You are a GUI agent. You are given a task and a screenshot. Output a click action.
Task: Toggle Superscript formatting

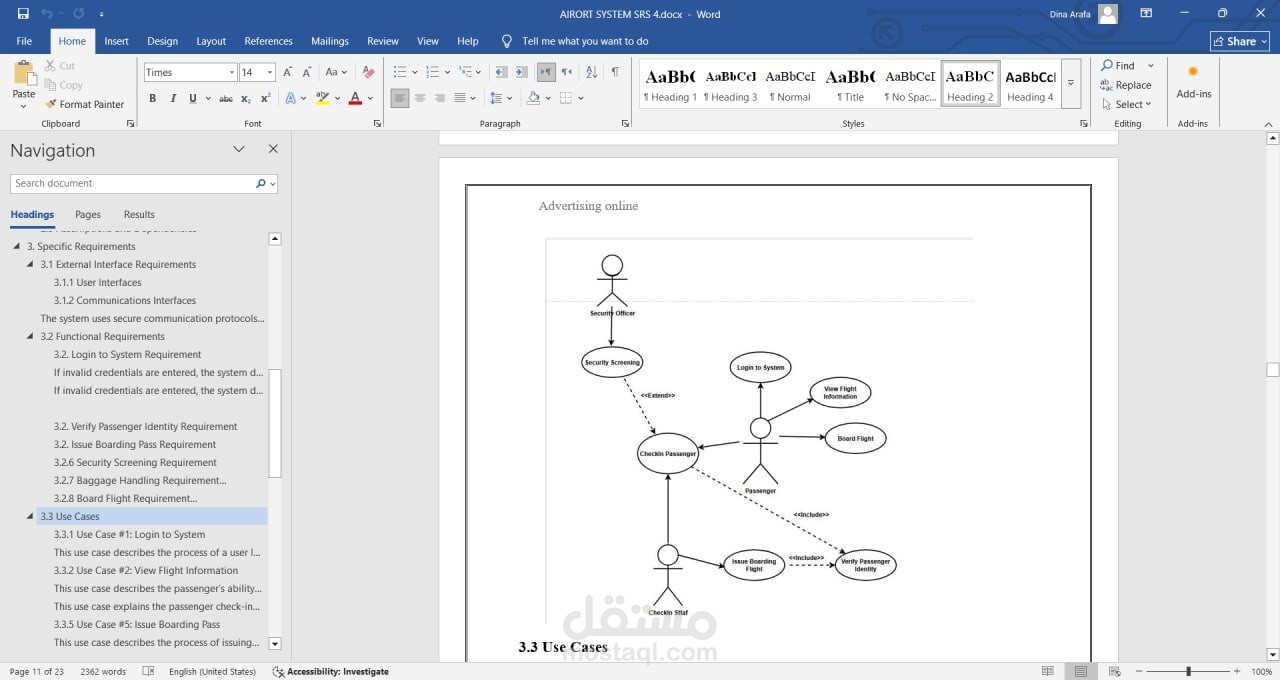(x=265, y=98)
